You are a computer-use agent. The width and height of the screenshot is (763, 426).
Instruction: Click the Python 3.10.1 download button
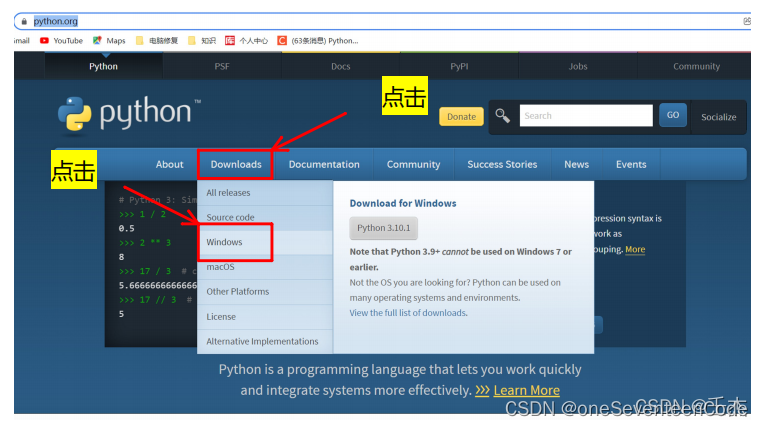[383, 228]
